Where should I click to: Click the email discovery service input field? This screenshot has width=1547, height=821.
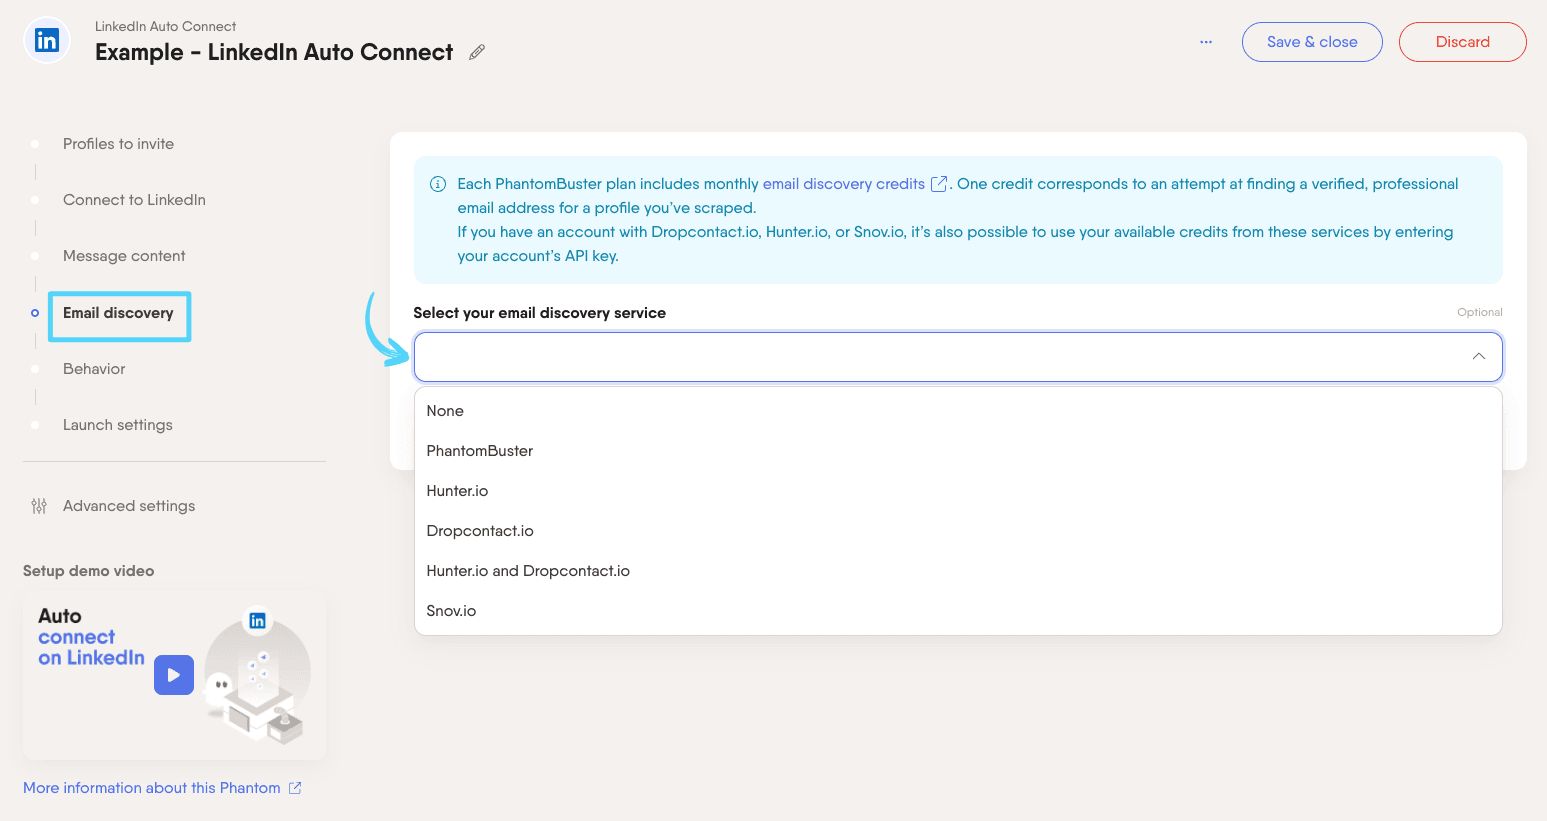[x=940, y=357]
